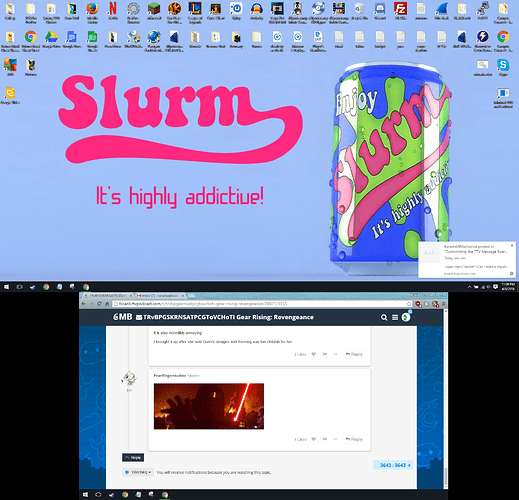Open Action Center icon in system tray
Screen dimensions: 519x500
point(496,287)
